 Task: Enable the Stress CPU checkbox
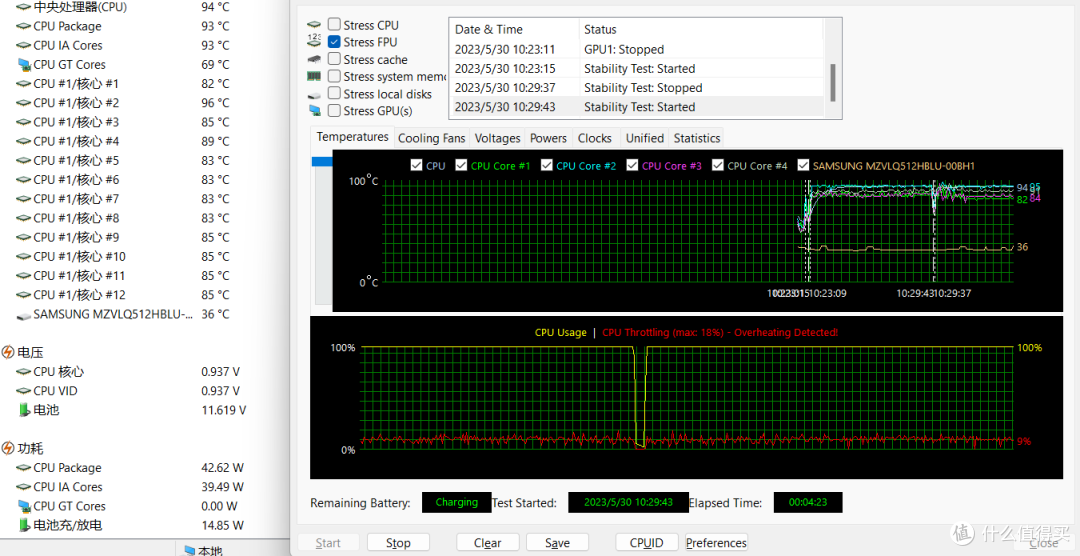tap(334, 25)
